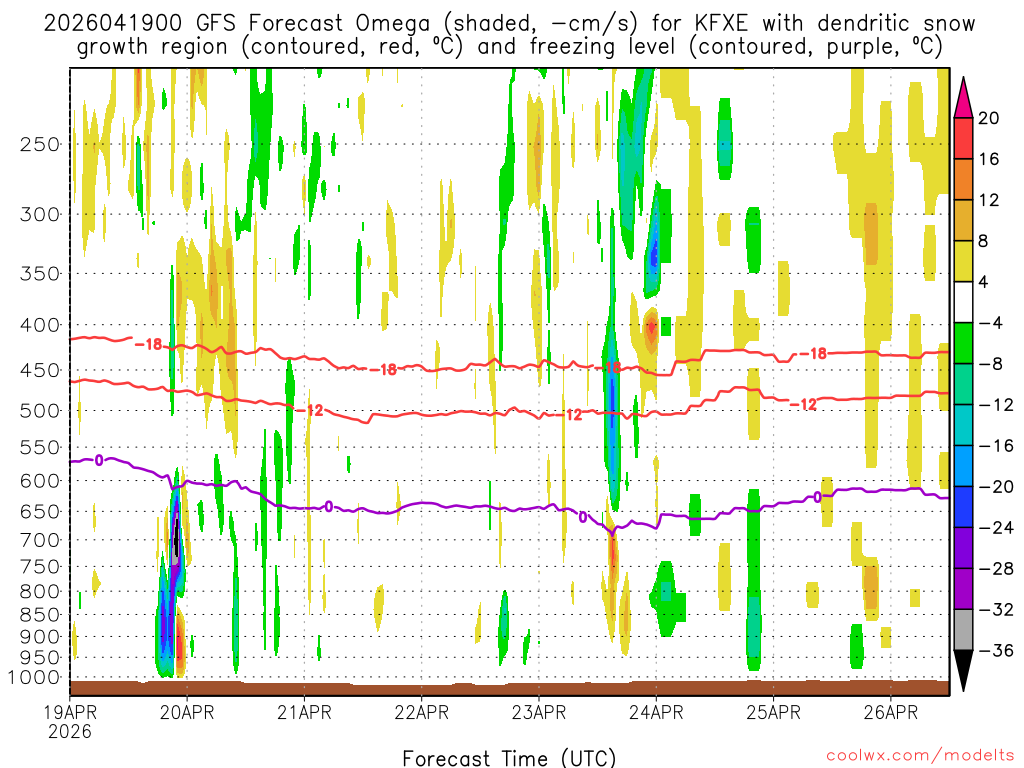Image resolution: width=1024 pixels, height=768 pixels.
Task: Choose the gray swatch between -32 and -36
Action: 965,629
